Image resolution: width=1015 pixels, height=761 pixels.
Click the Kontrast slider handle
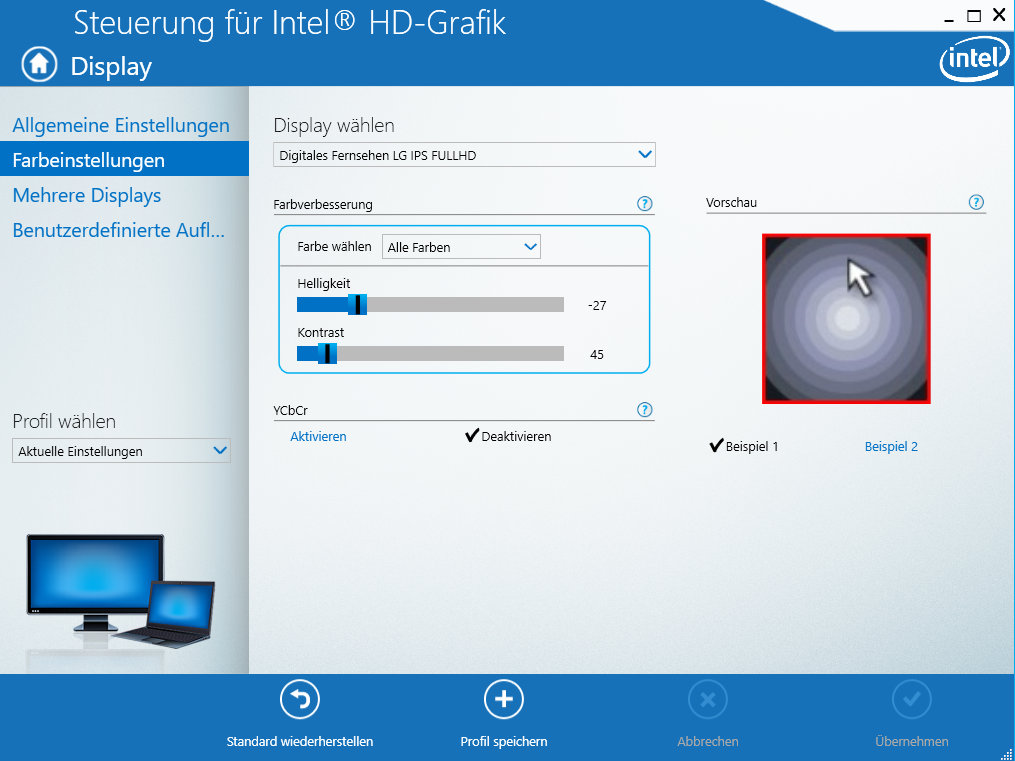coord(327,353)
